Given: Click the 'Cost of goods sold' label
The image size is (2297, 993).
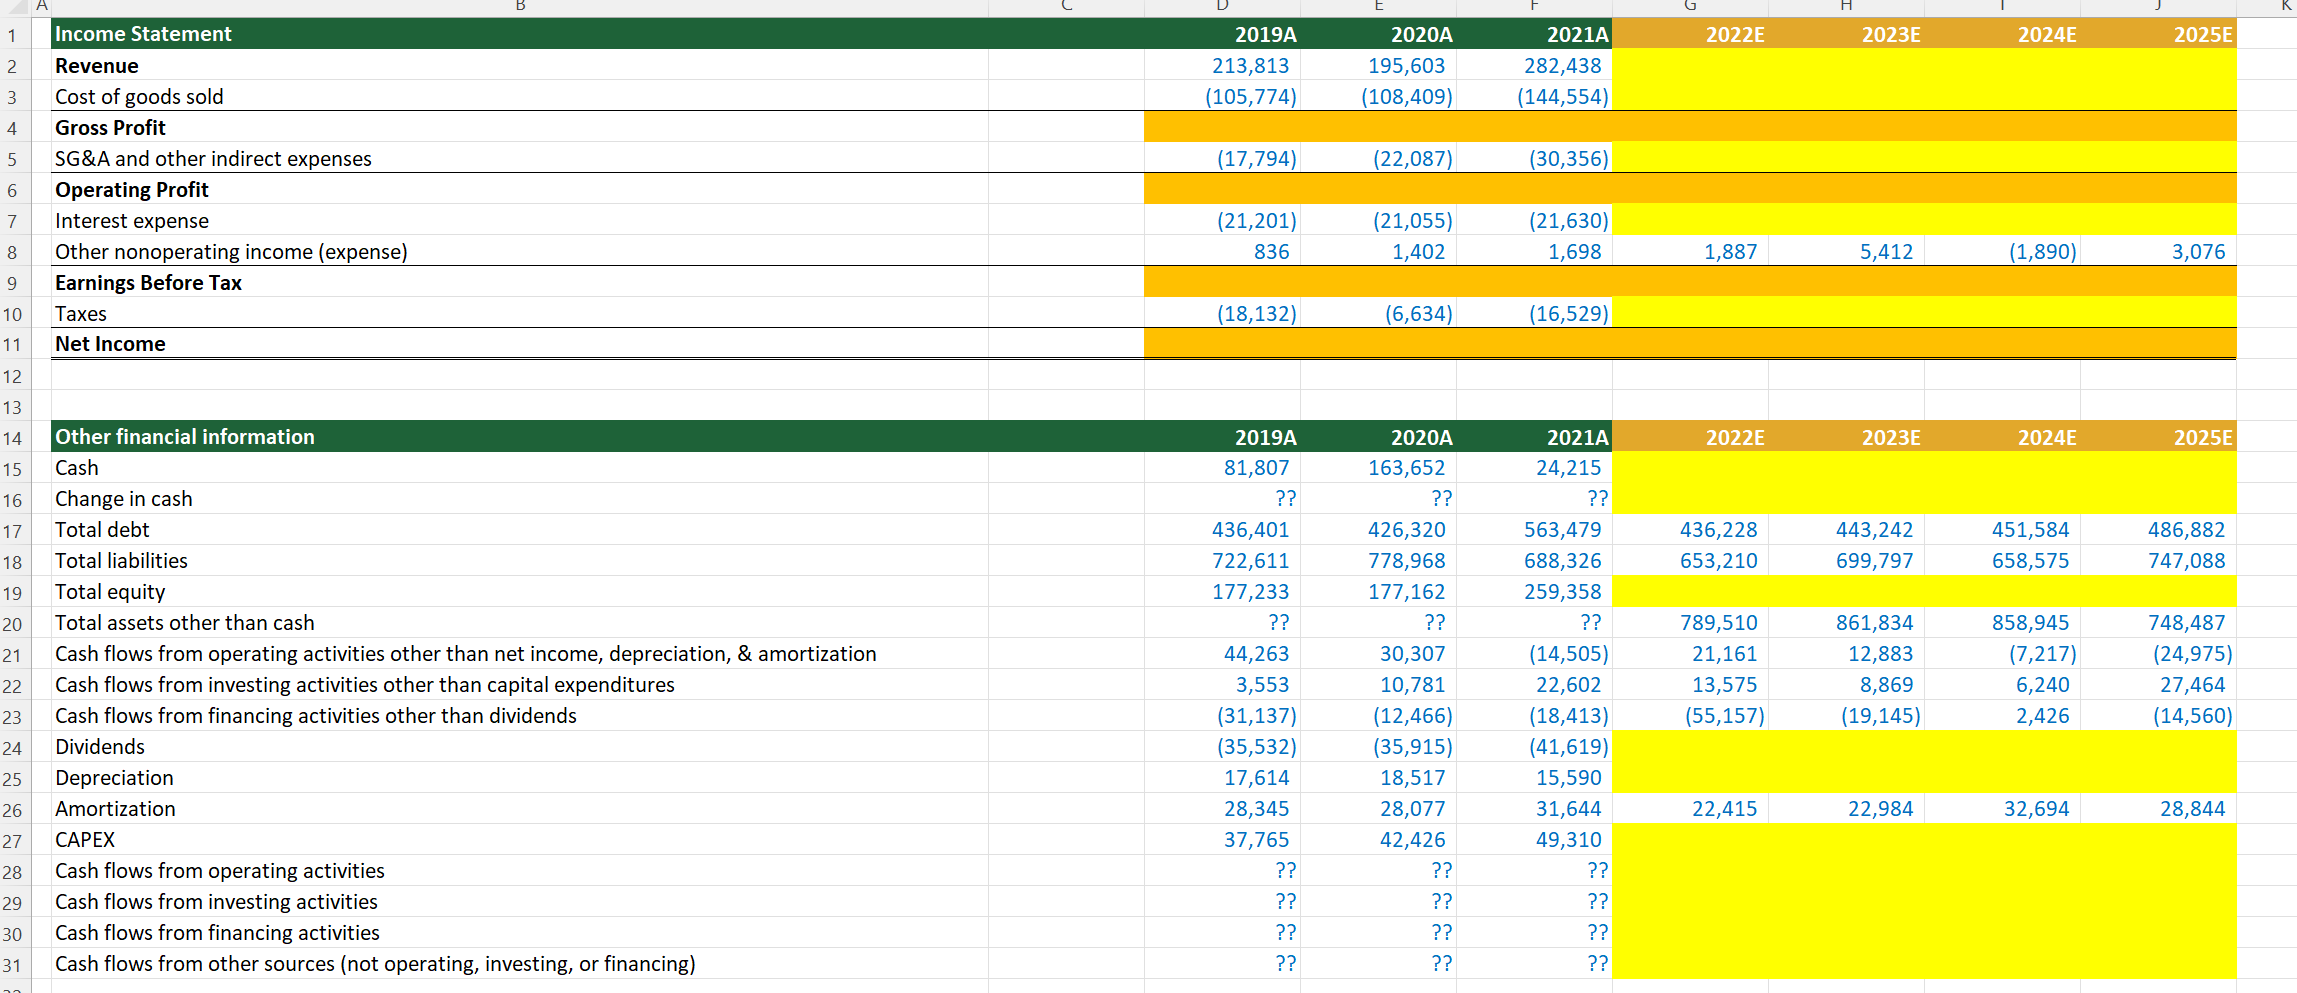Looking at the screenshot, I should (139, 97).
